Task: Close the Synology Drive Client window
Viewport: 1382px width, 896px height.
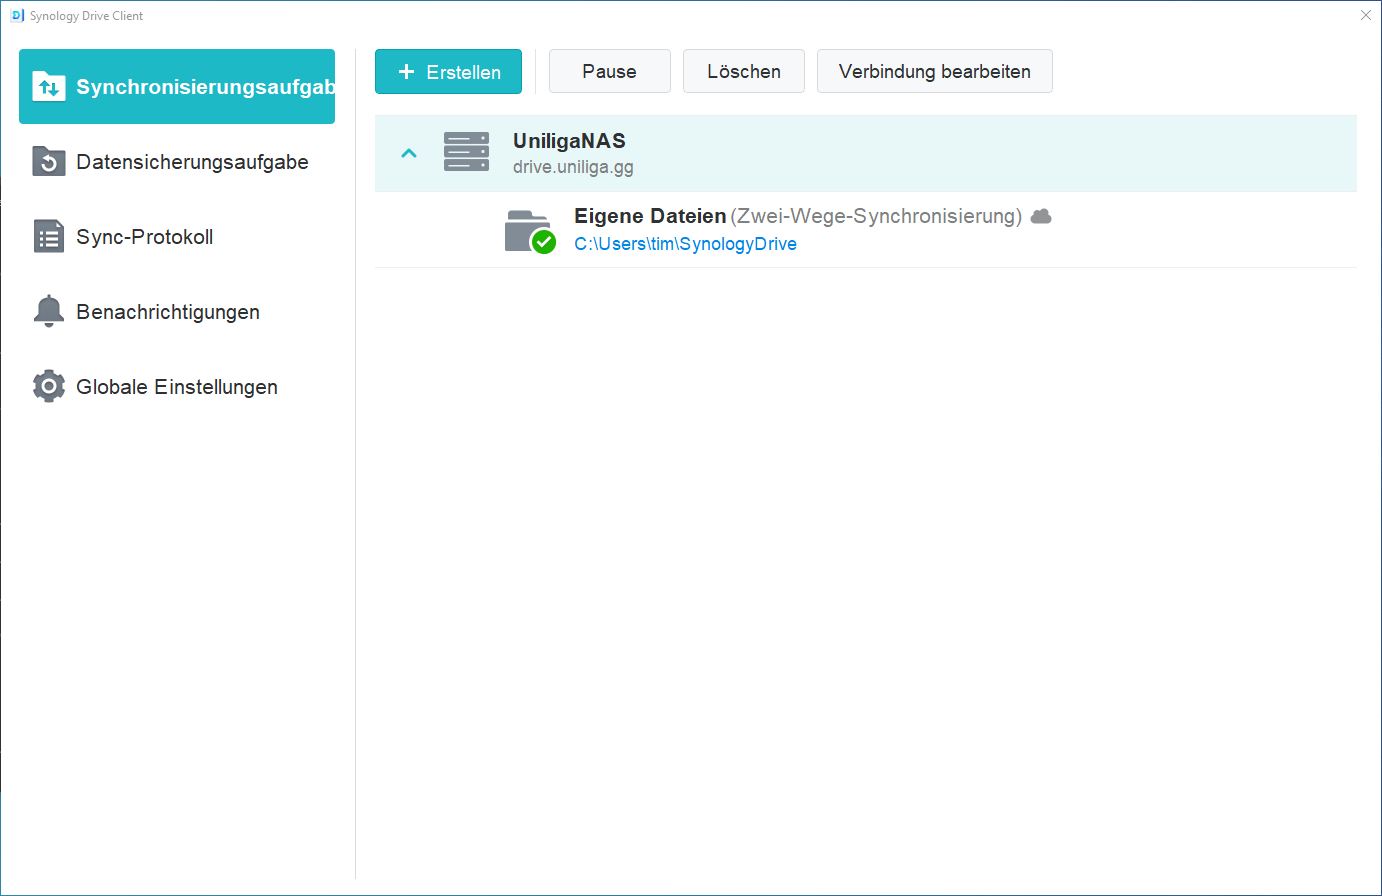Action: pyautogui.click(x=1365, y=15)
